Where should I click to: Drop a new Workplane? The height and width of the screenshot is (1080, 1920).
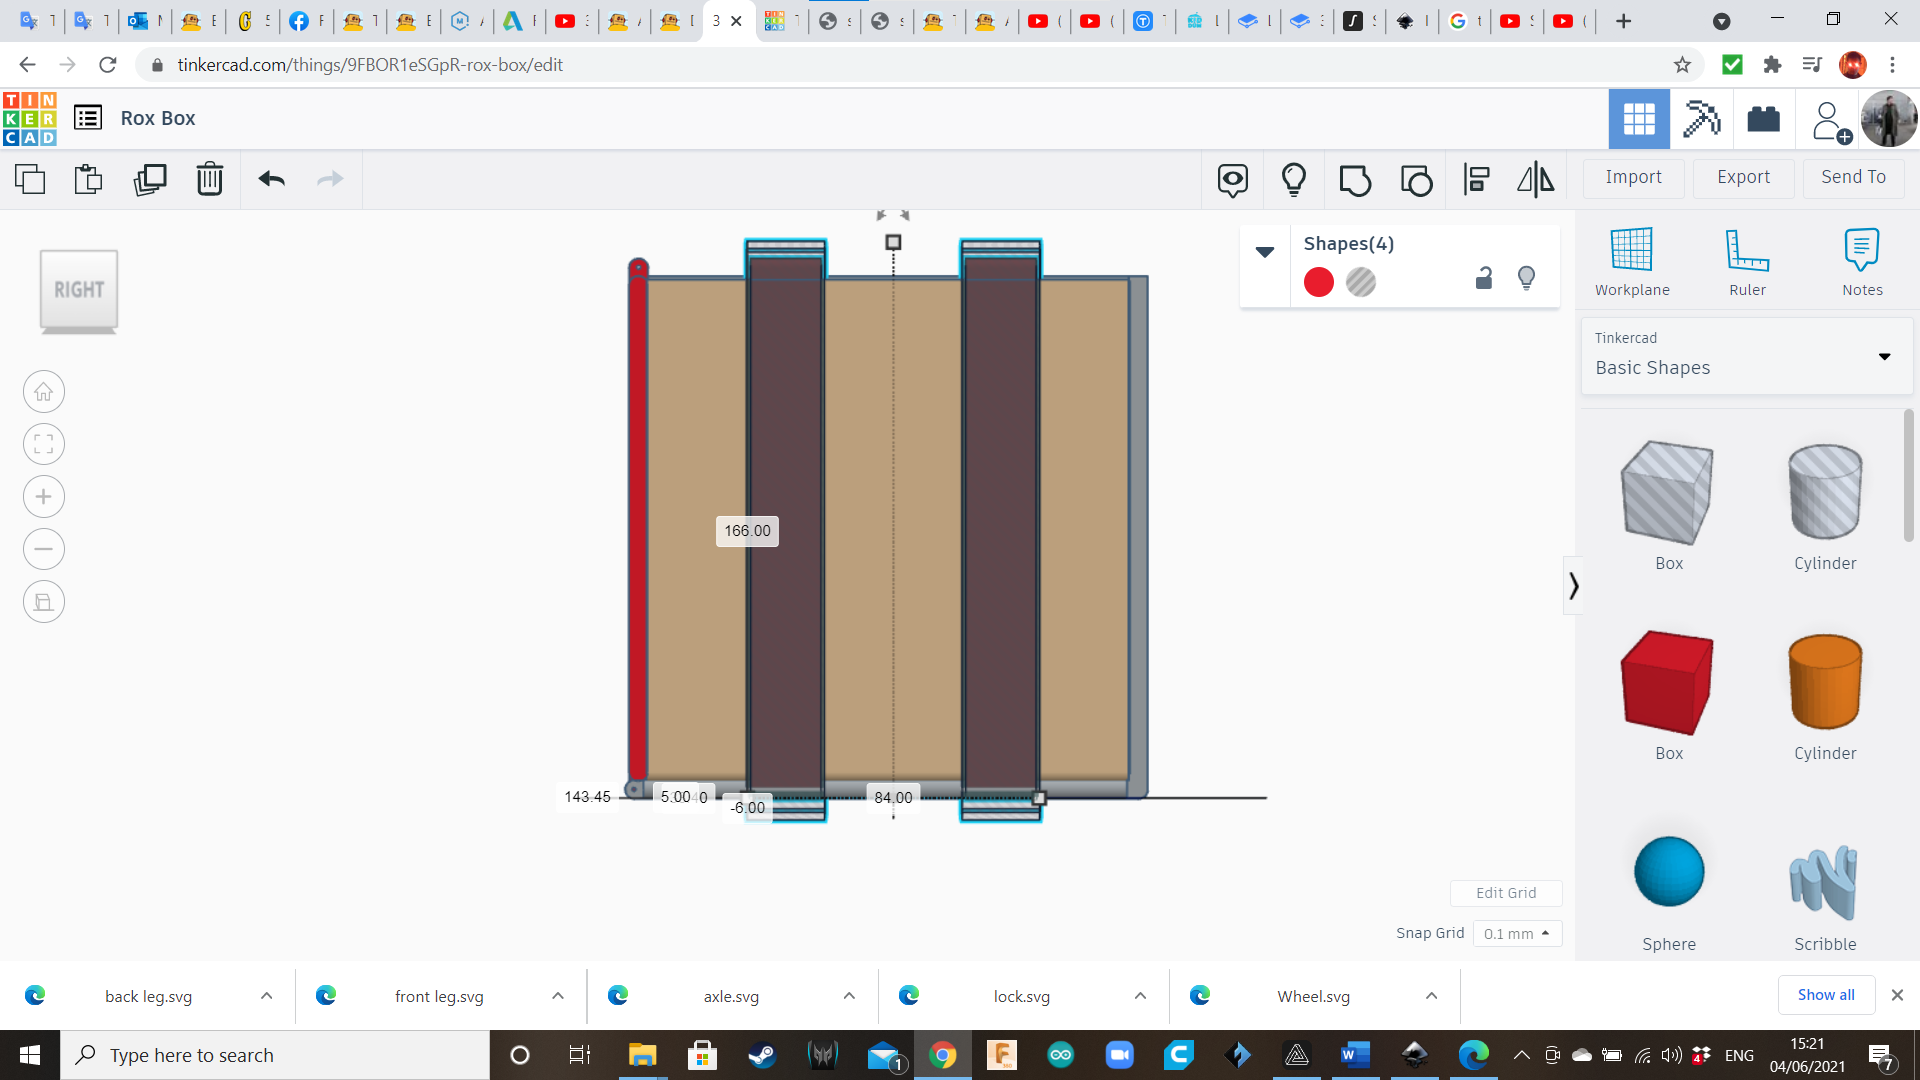click(x=1631, y=260)
